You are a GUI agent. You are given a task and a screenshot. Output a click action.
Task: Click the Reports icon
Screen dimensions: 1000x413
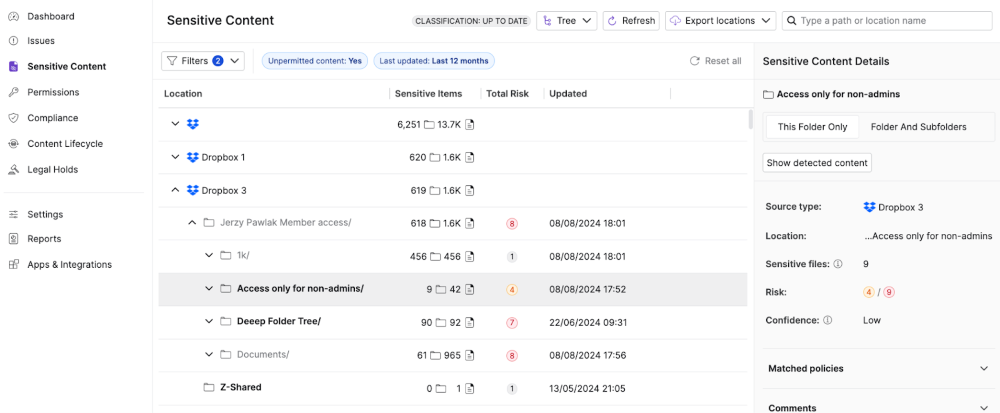13,239
